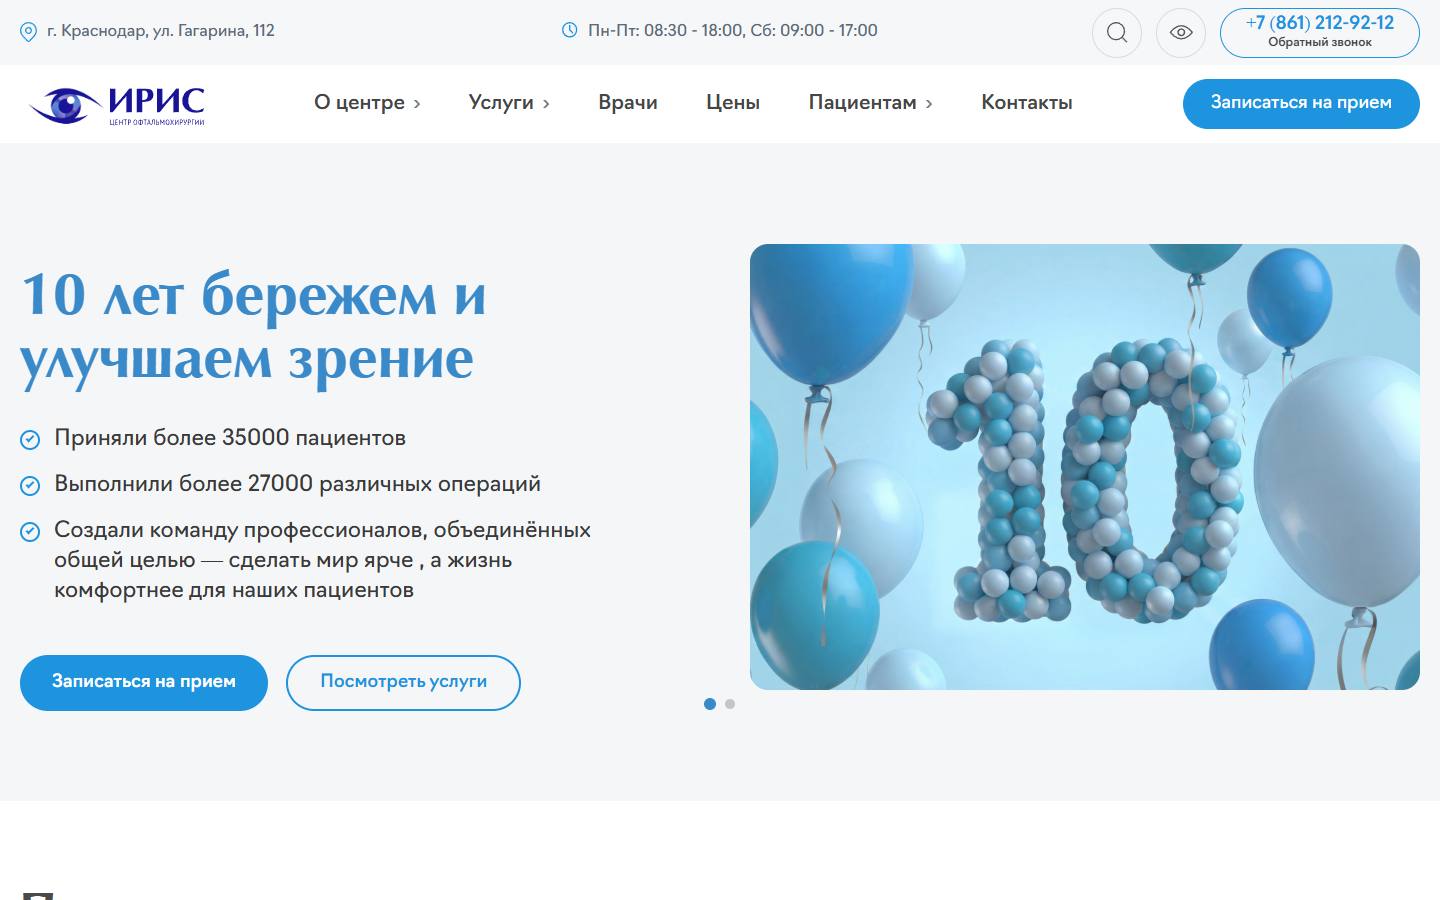Image resolution: width=1440 pixels, height=900 pixels.
Task: Click 'Создали команду профессионалов' paragraph
Action: tap(322, 560)
